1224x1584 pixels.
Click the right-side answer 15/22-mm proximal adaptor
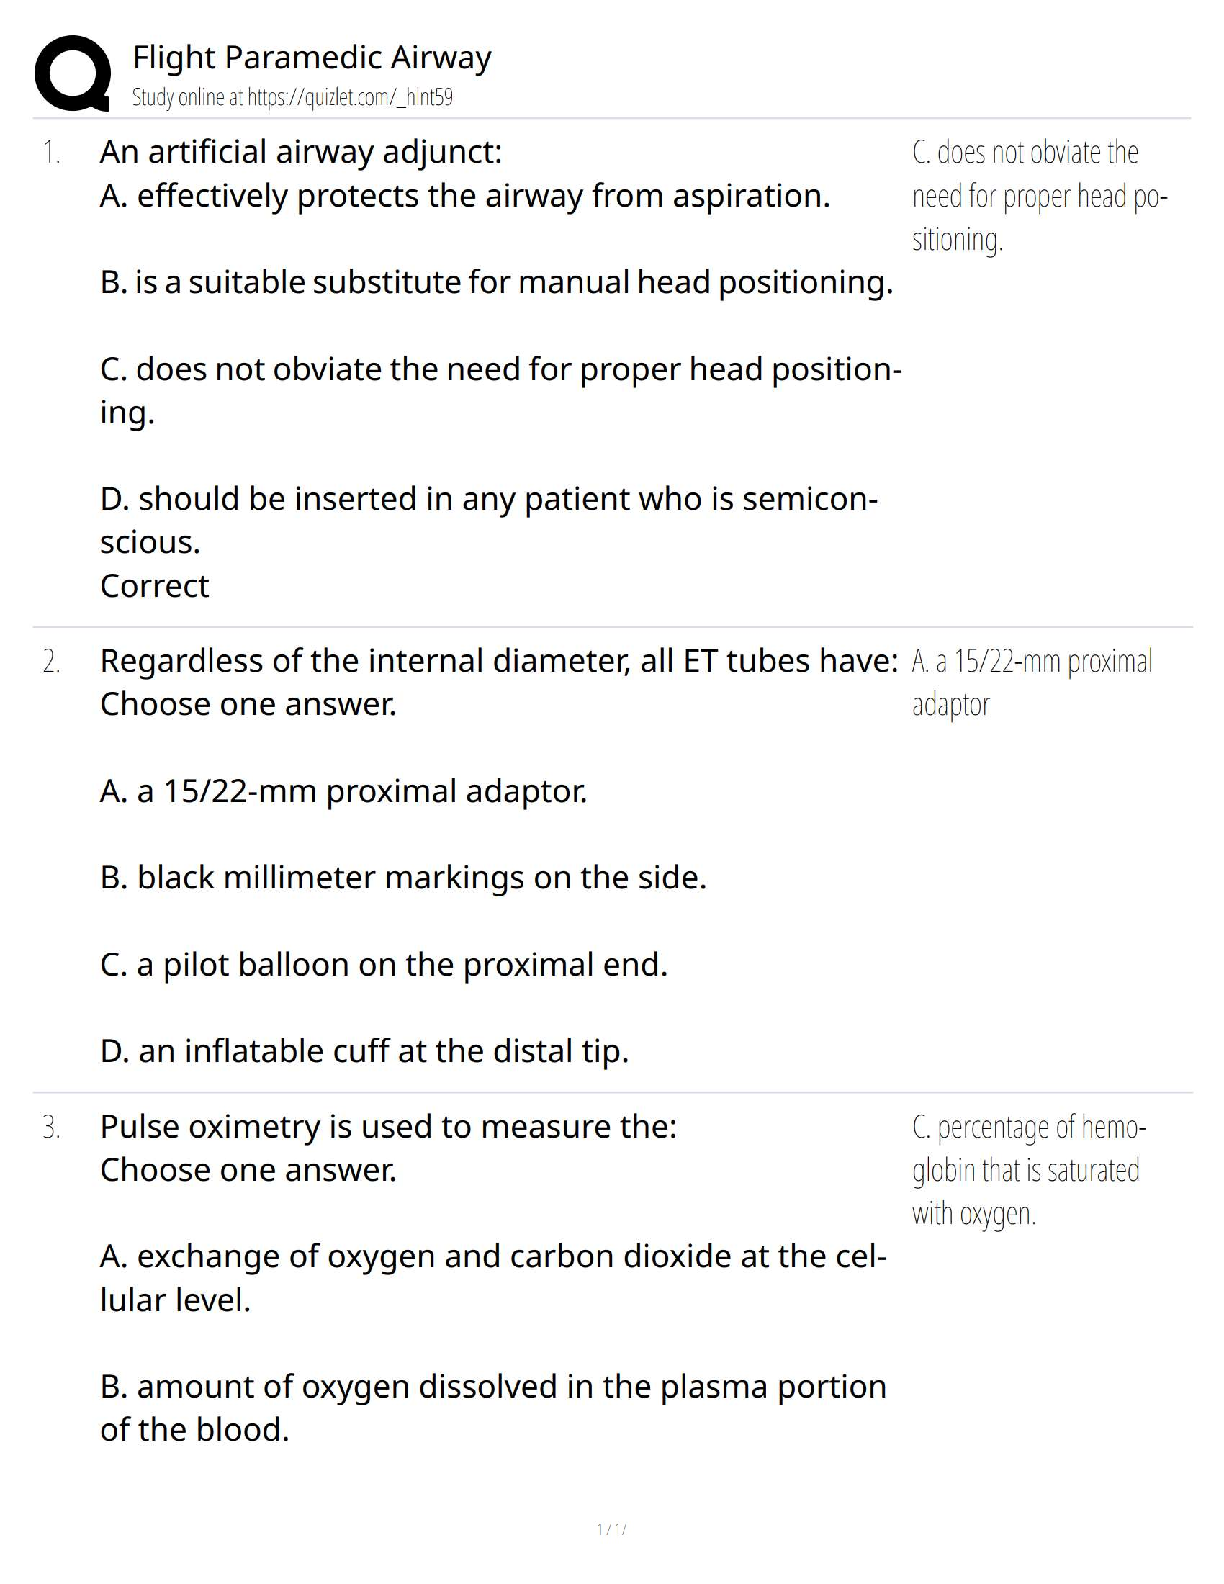[1032, 683]
